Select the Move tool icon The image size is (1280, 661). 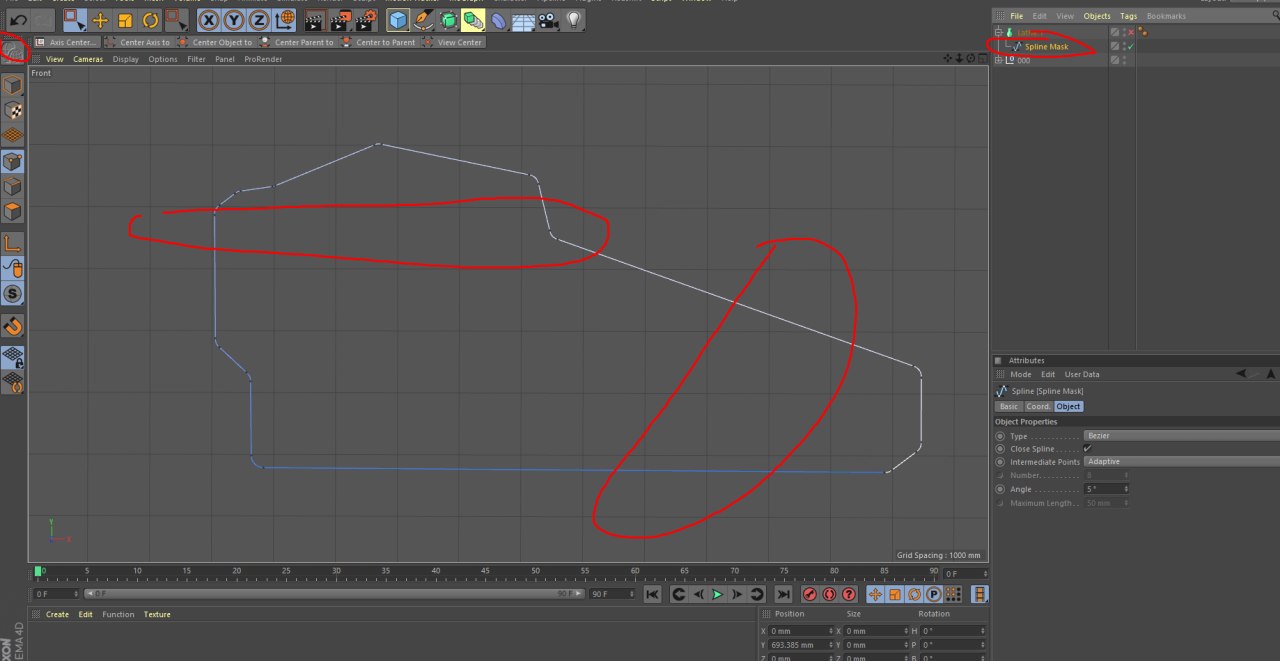100,19
